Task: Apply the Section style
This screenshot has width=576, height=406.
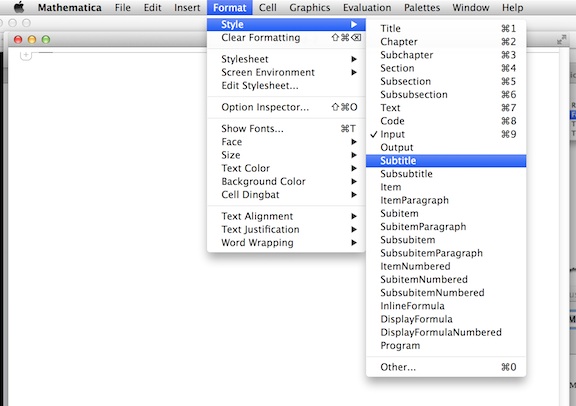Action: tap(446, 68)
